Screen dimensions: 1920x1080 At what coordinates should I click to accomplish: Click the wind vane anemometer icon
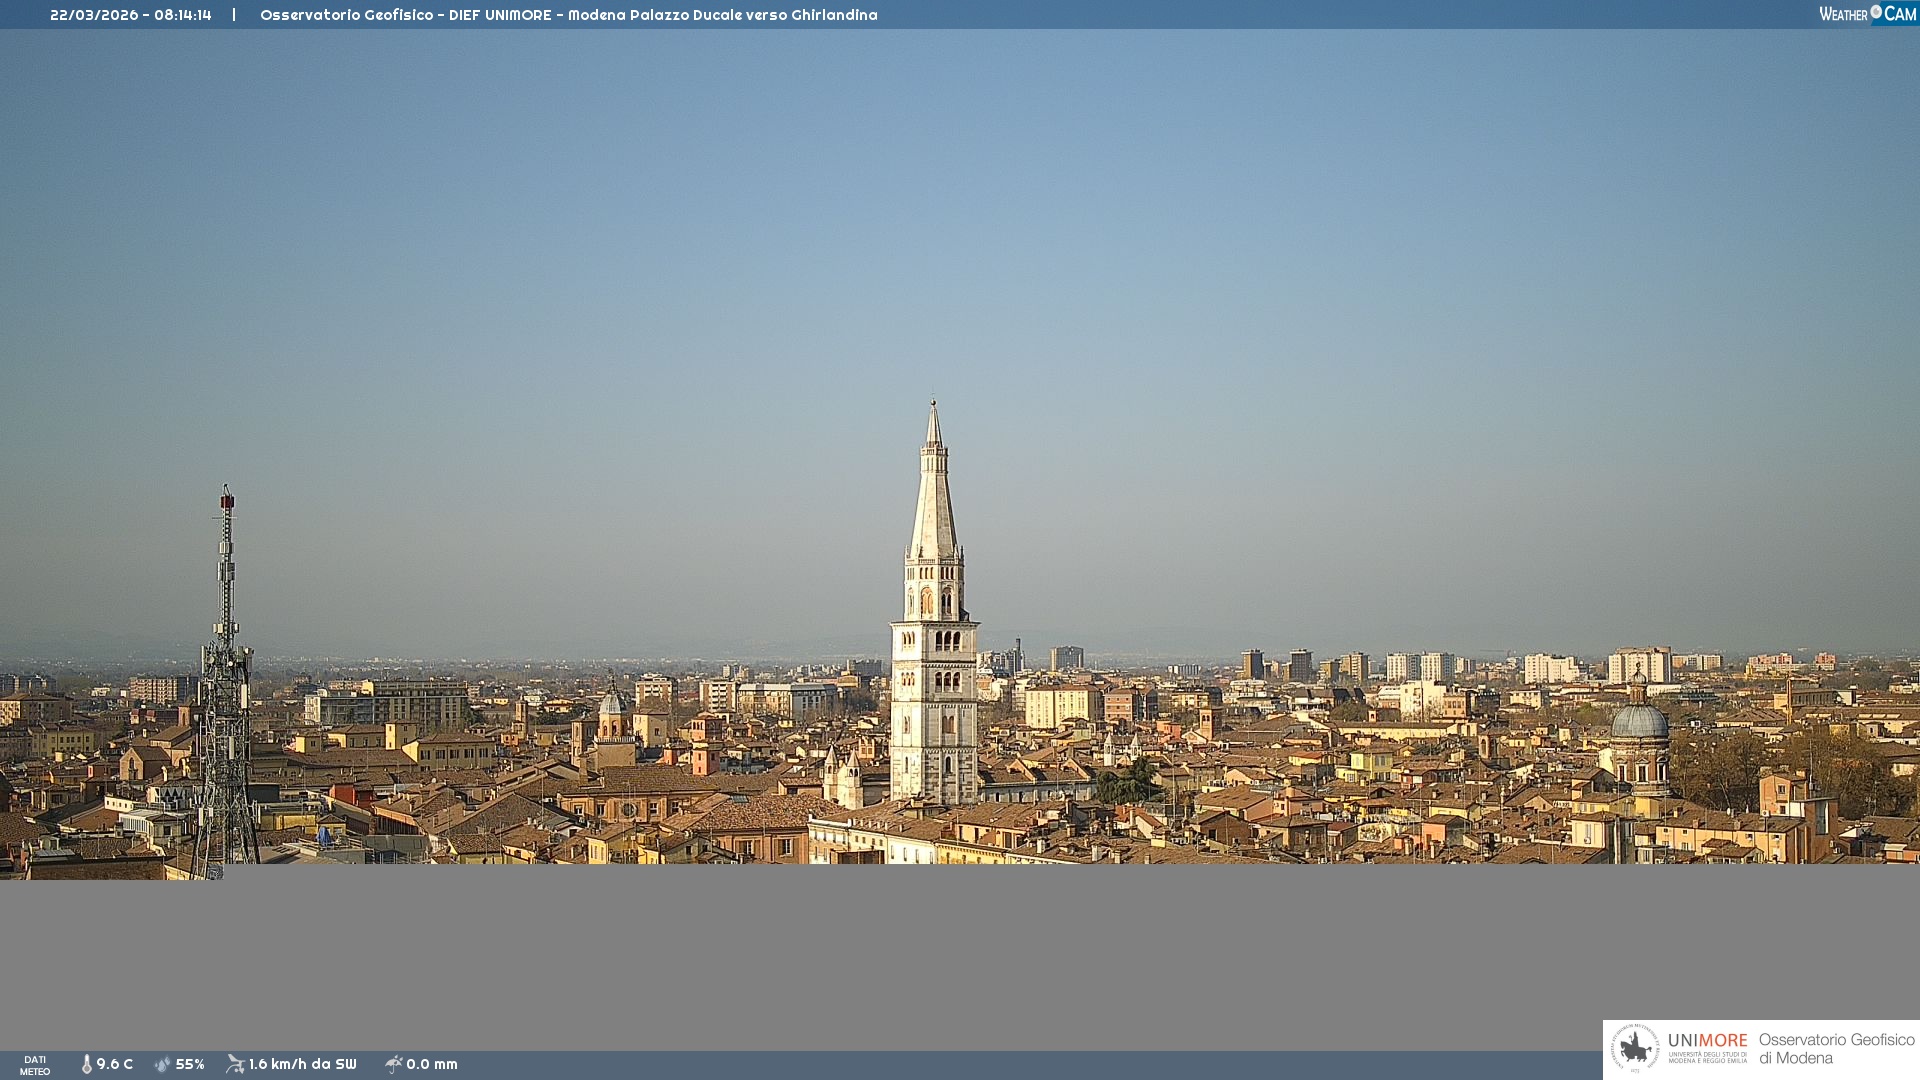pos(235,1064)
